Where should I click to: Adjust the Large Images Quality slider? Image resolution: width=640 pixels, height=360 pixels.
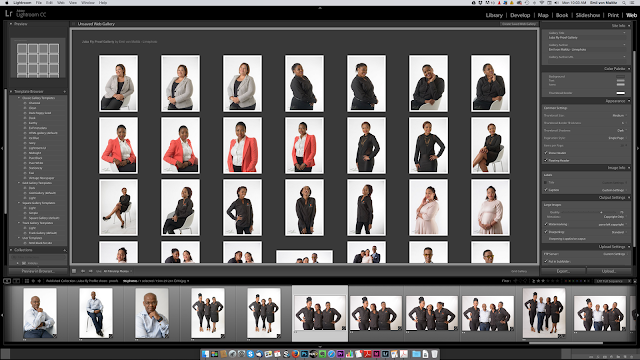pos(601,212)
